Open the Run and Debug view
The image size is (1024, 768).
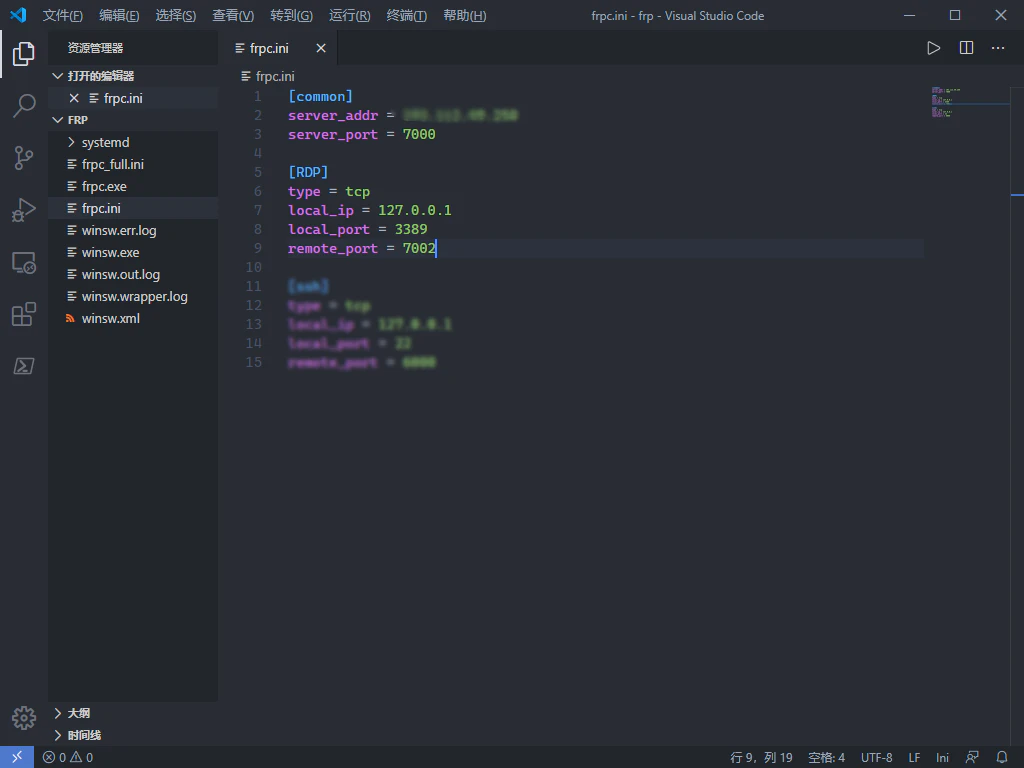coord(24,210)
